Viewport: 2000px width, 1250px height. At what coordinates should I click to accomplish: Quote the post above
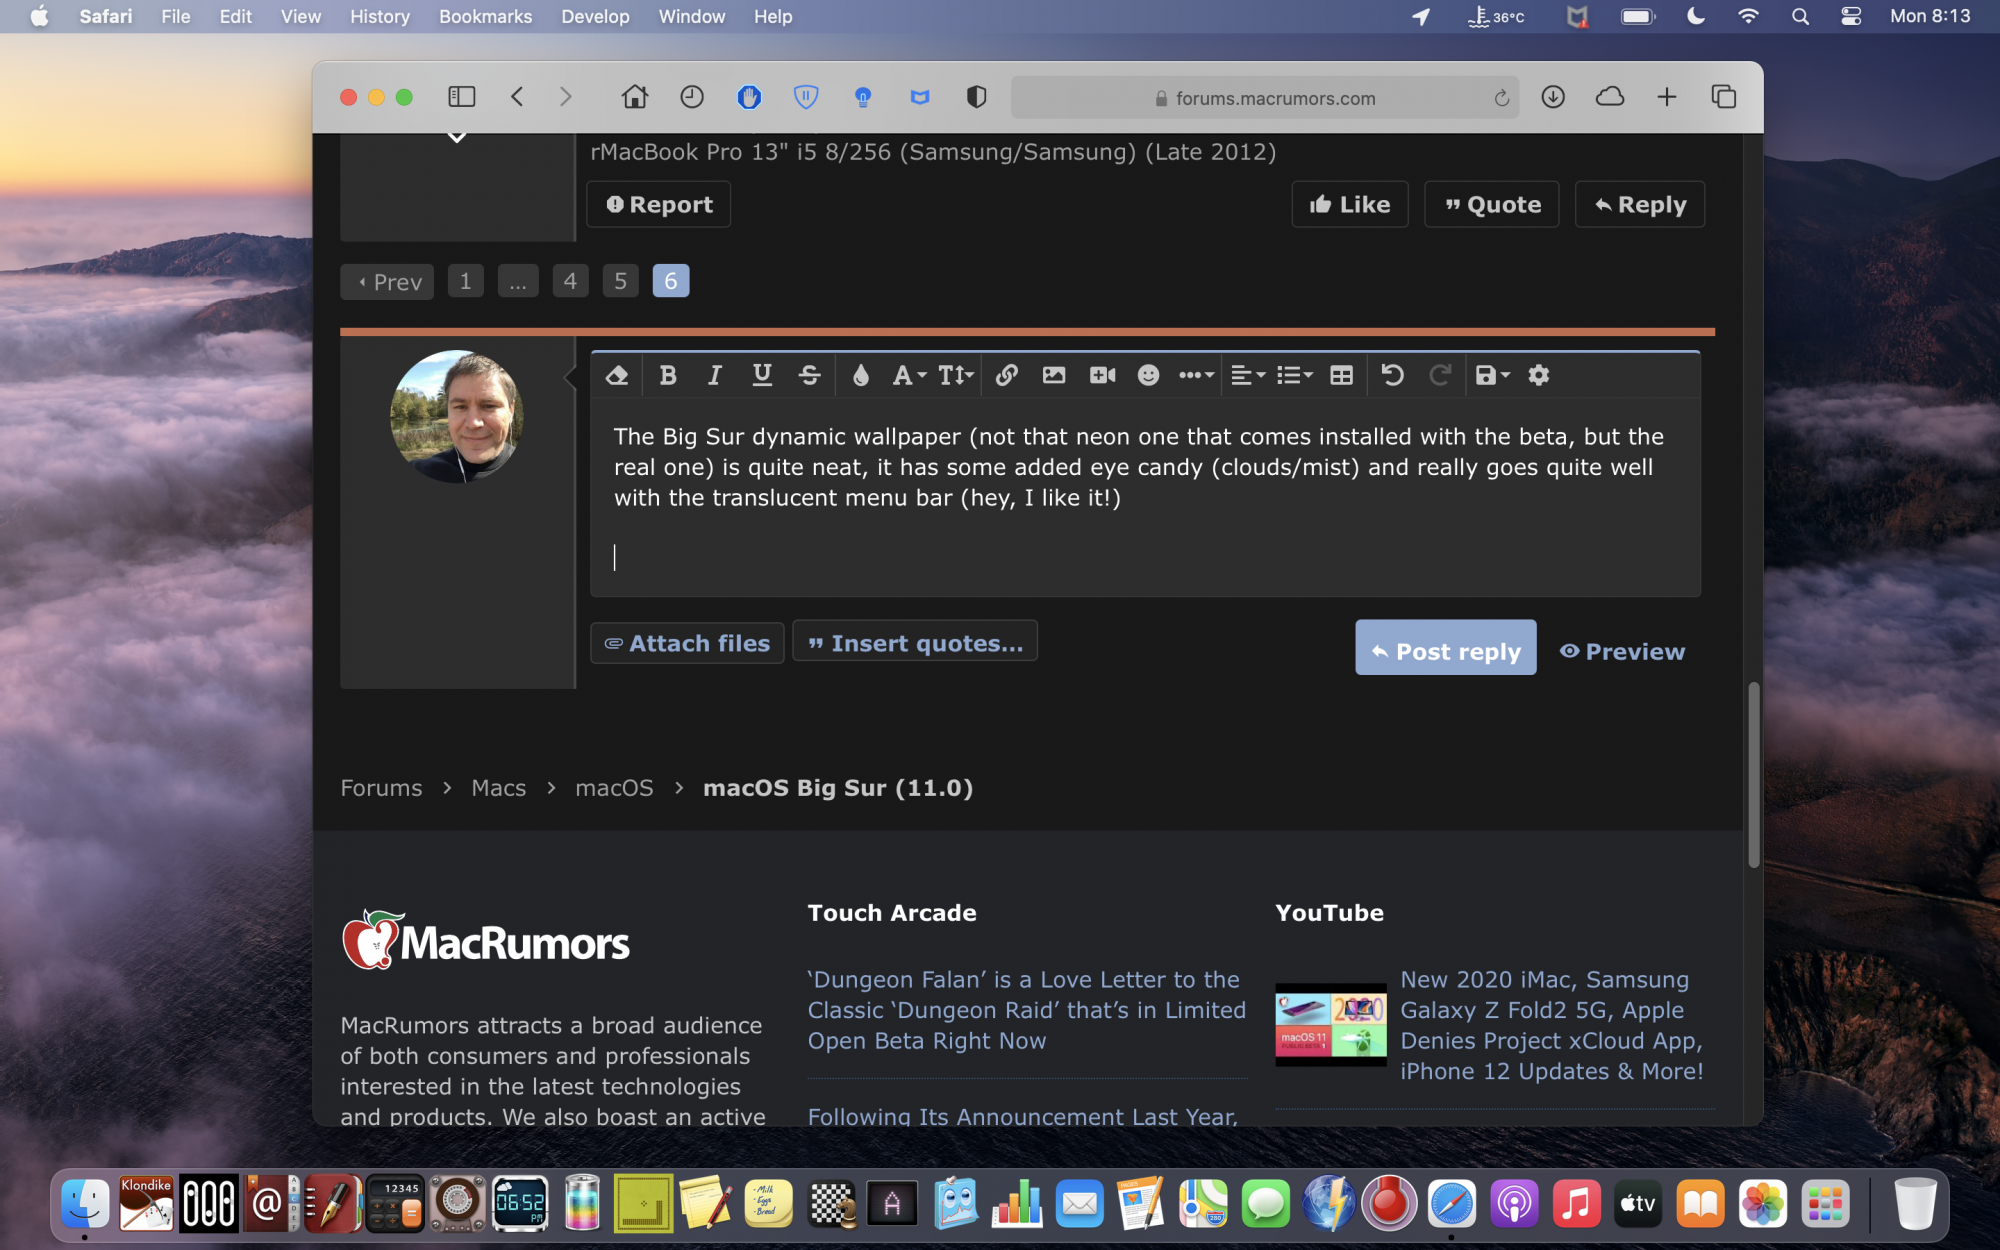click(1492, 204)
